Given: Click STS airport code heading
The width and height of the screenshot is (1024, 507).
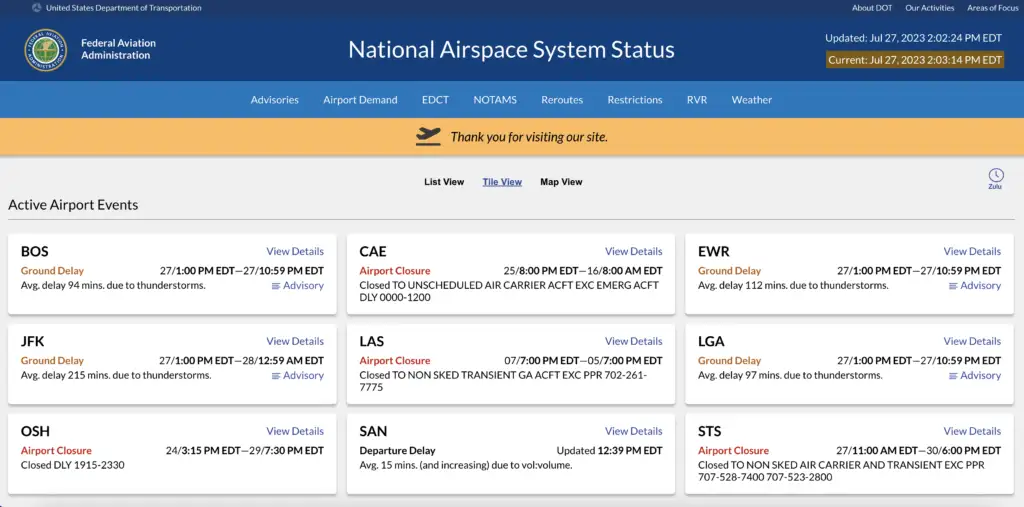Looking at the screenshot, I should (710, 431).
